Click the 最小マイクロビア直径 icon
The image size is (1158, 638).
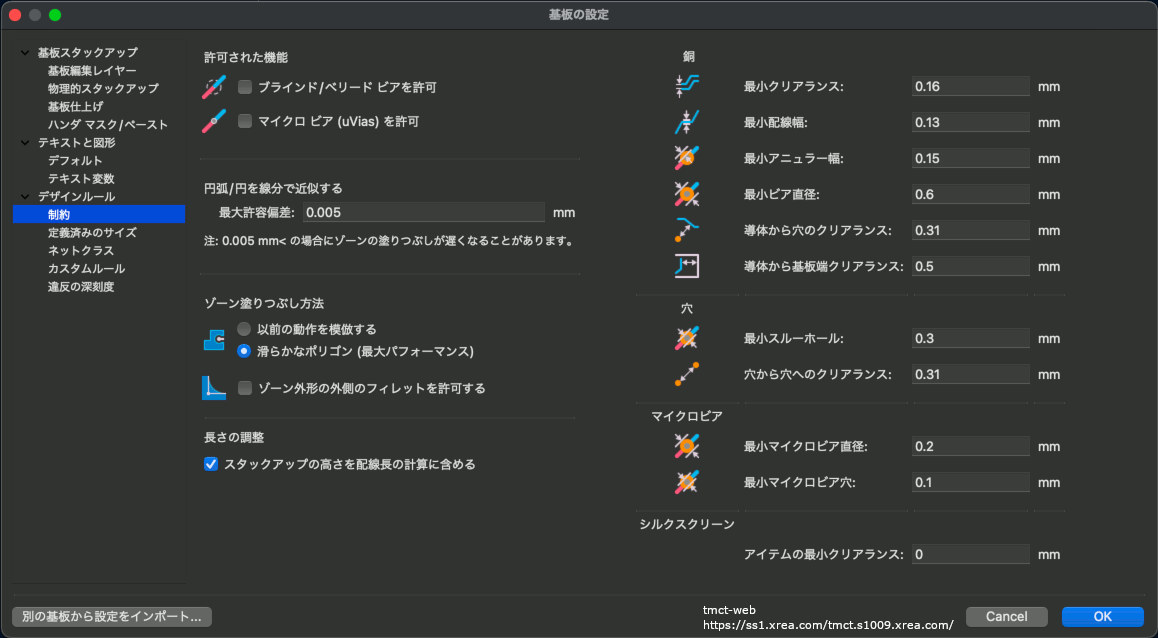tap(687, 446)
